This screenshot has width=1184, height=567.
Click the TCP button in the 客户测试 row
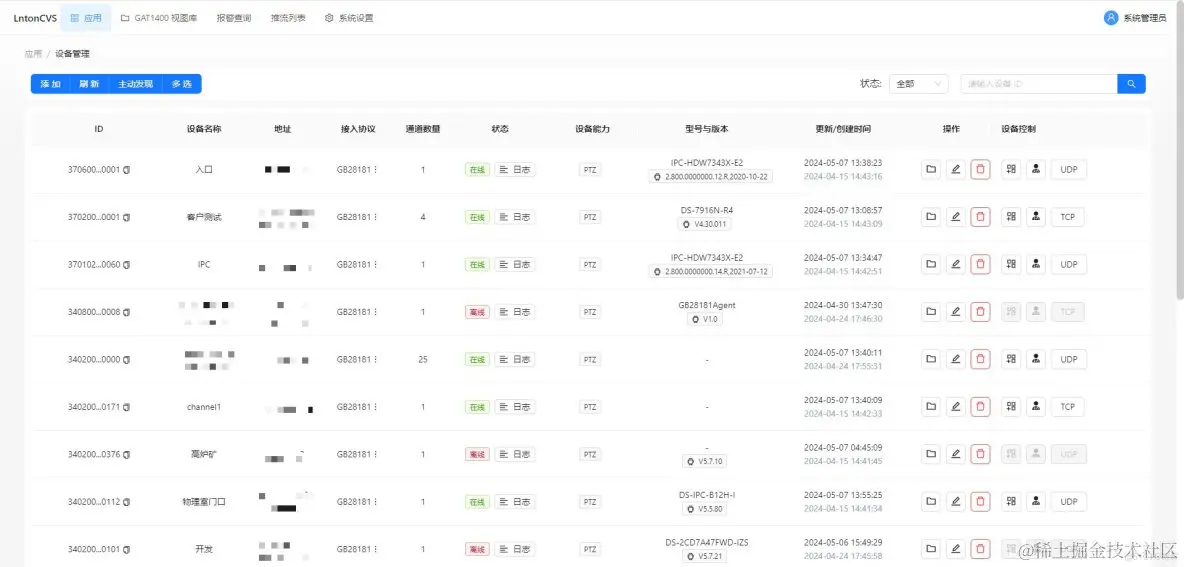(x=1067, y=217)
